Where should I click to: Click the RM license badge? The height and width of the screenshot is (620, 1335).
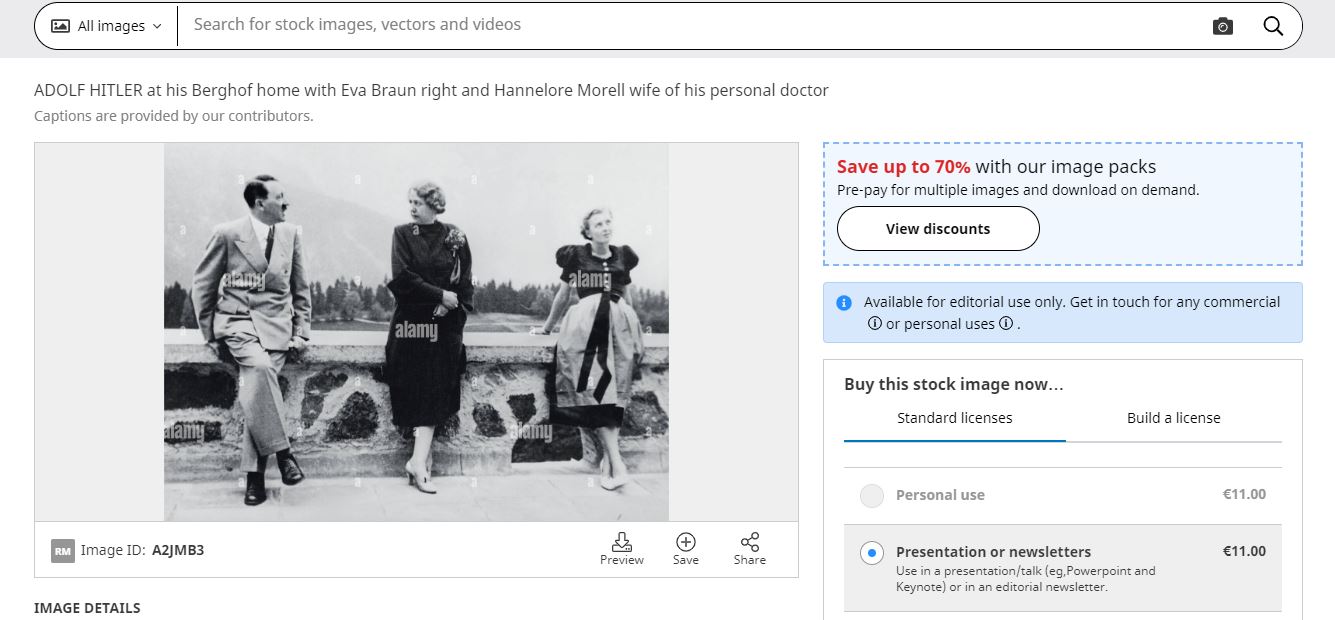(63, 550)
